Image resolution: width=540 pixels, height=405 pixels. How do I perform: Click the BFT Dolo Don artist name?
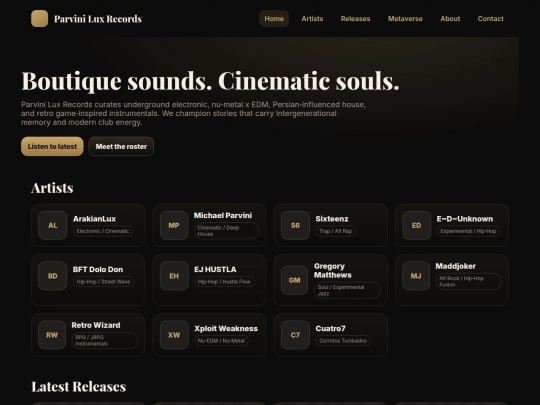(98, 270)
